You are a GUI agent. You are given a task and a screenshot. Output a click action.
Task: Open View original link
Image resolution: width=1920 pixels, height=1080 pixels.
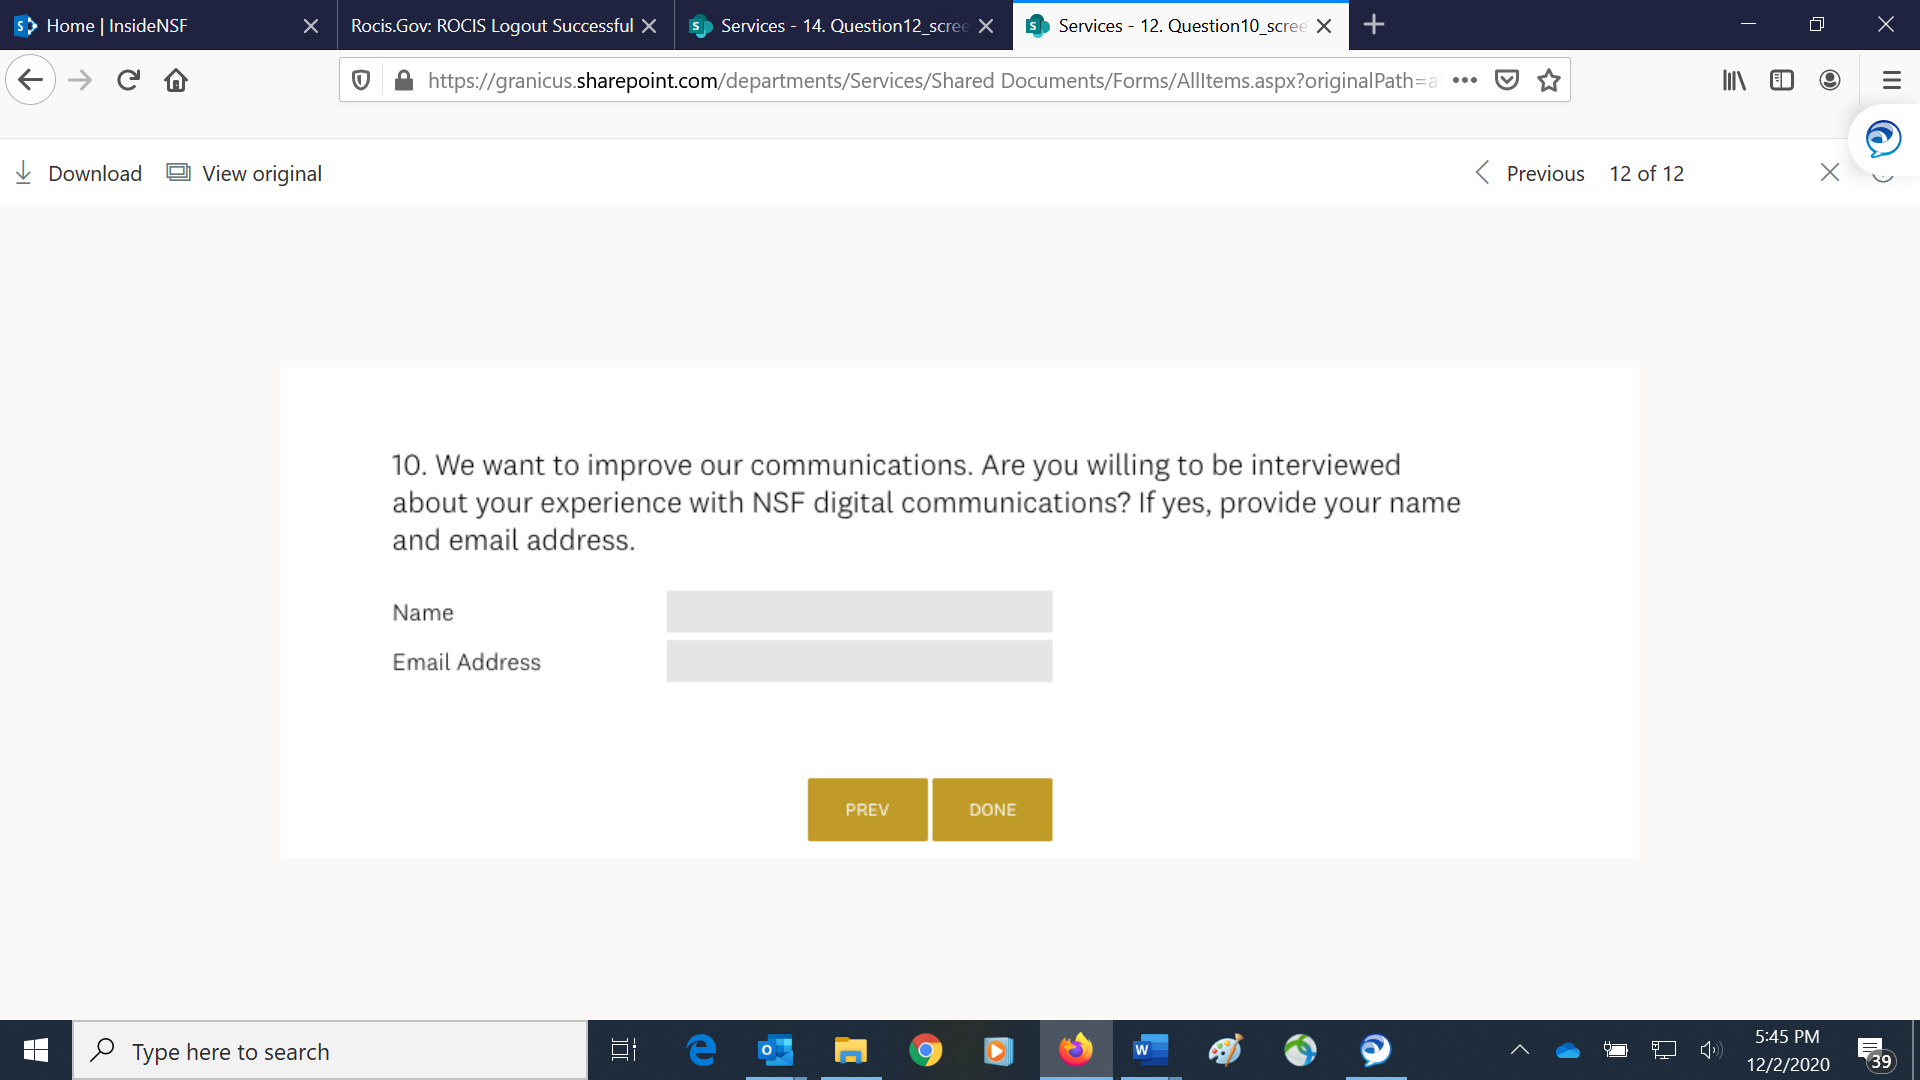click(245, 173)
